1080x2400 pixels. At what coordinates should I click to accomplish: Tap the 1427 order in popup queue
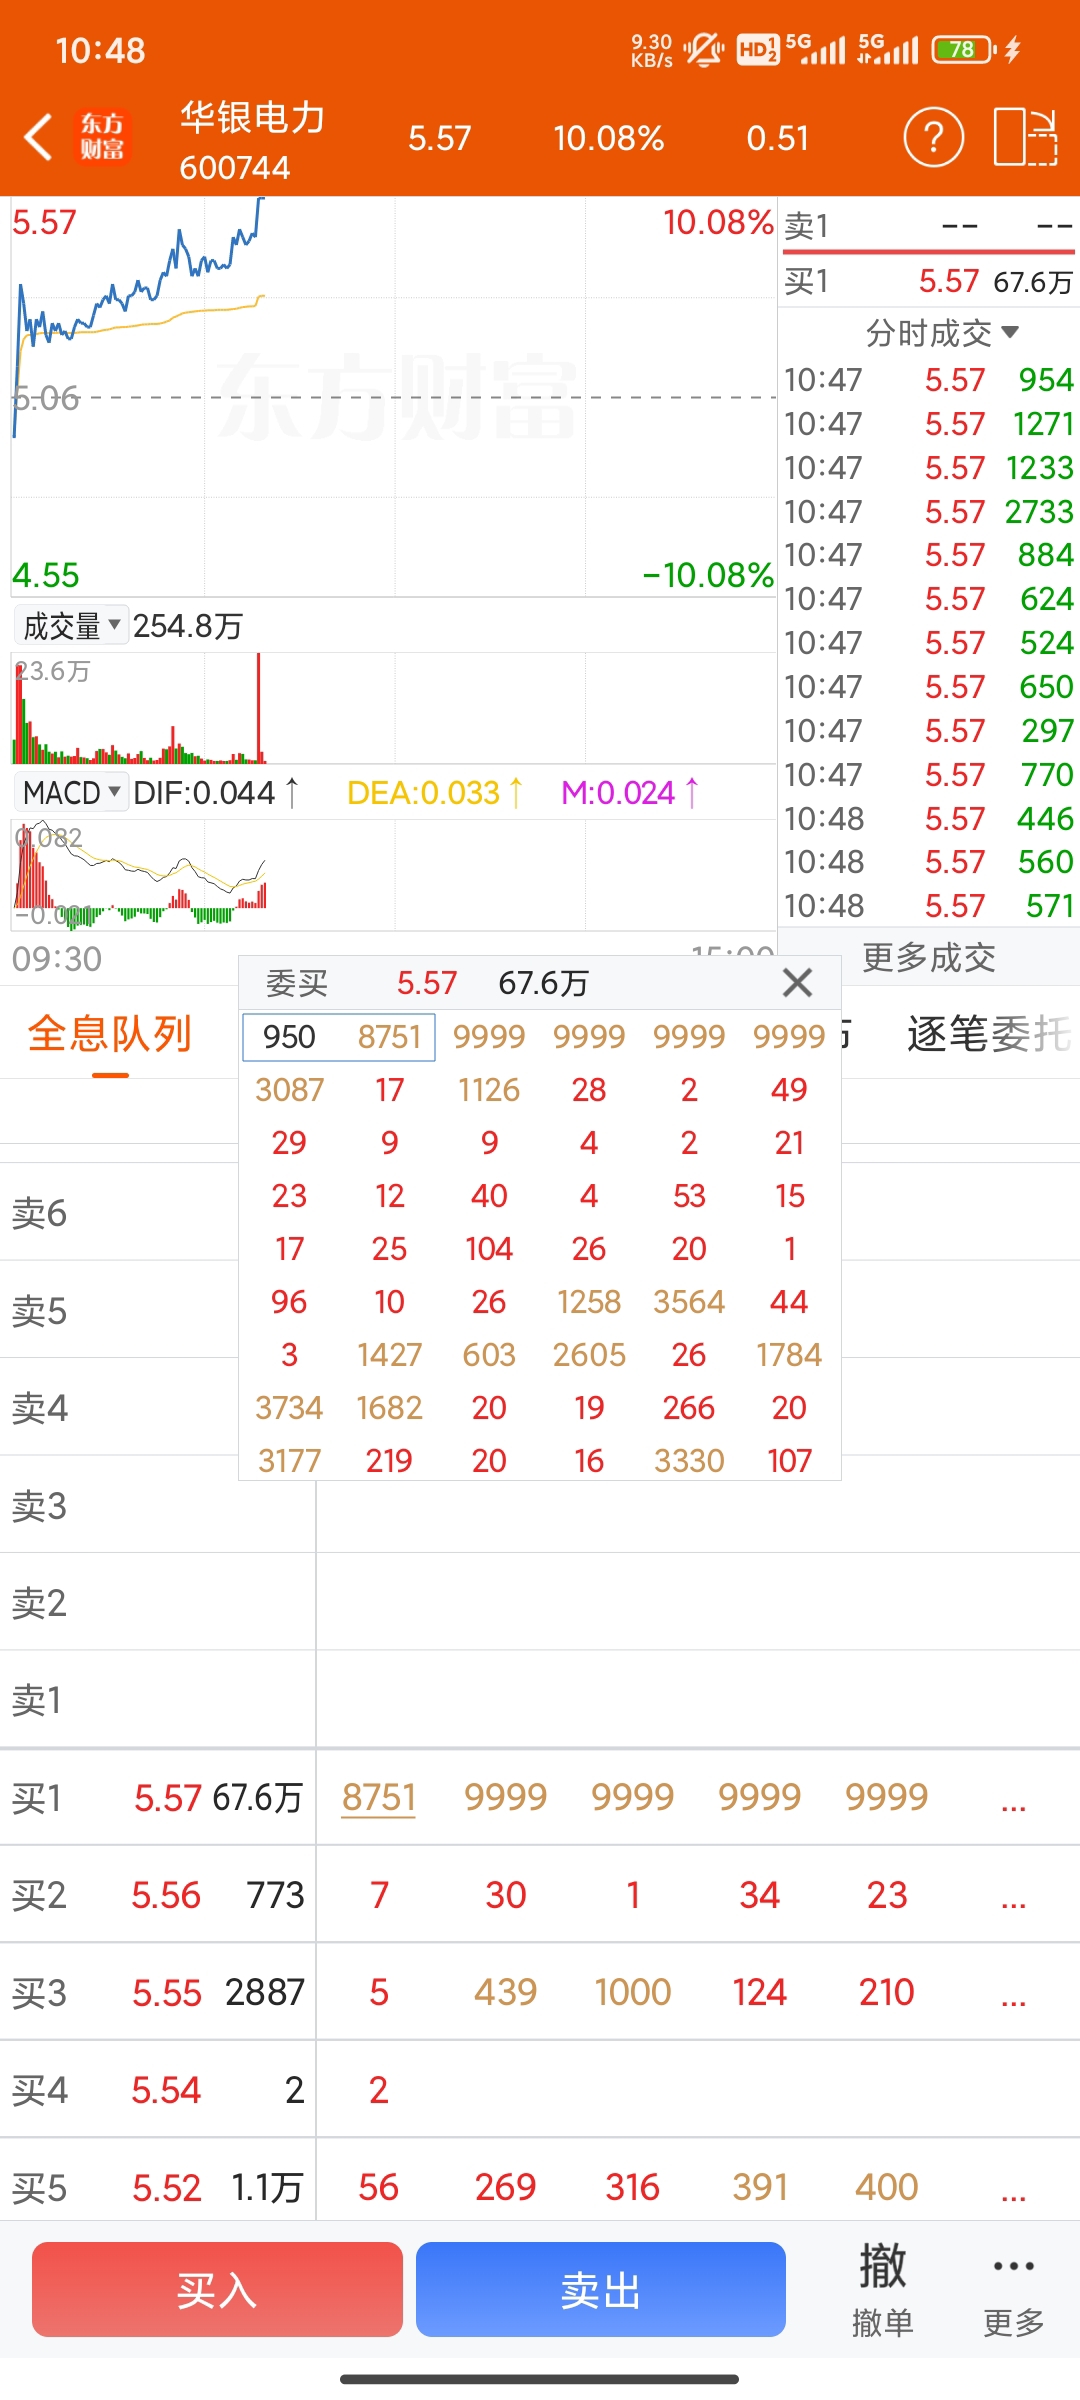coord(389,1354)
